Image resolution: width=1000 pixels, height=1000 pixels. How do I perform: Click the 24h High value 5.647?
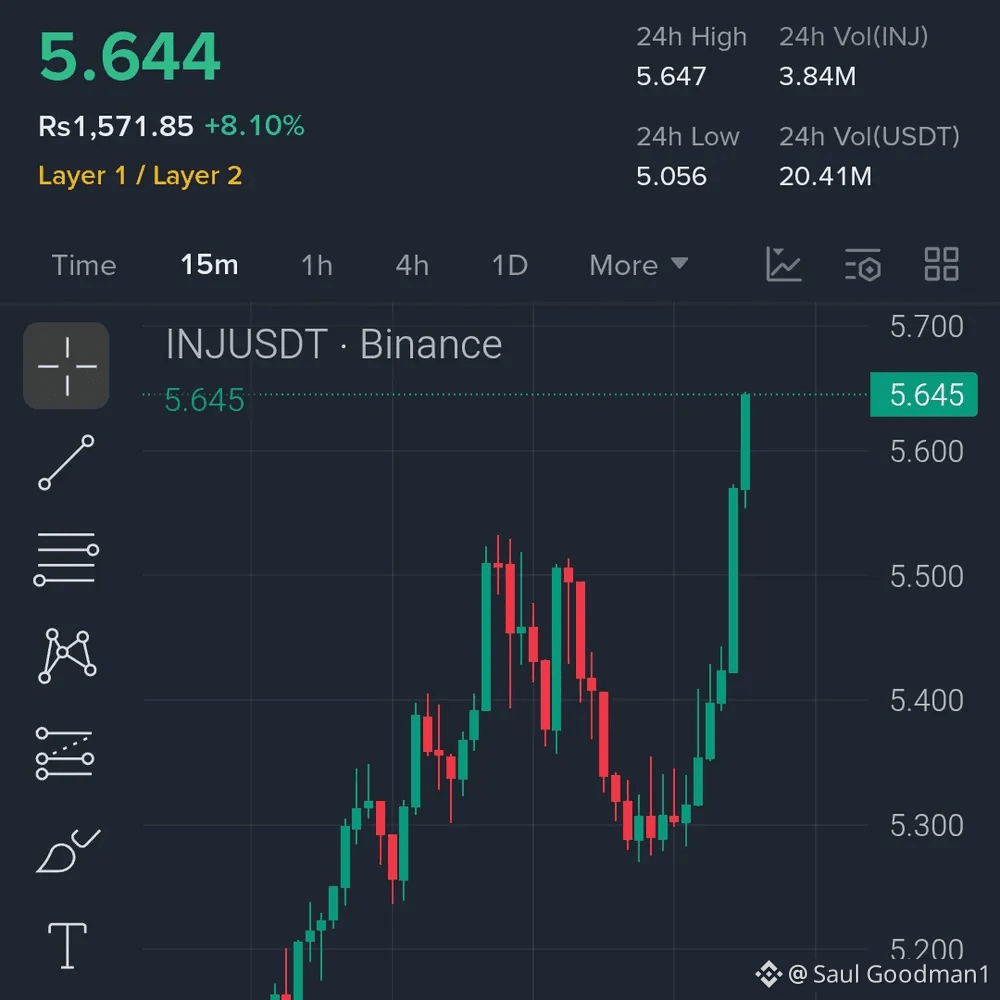point(672,77)
